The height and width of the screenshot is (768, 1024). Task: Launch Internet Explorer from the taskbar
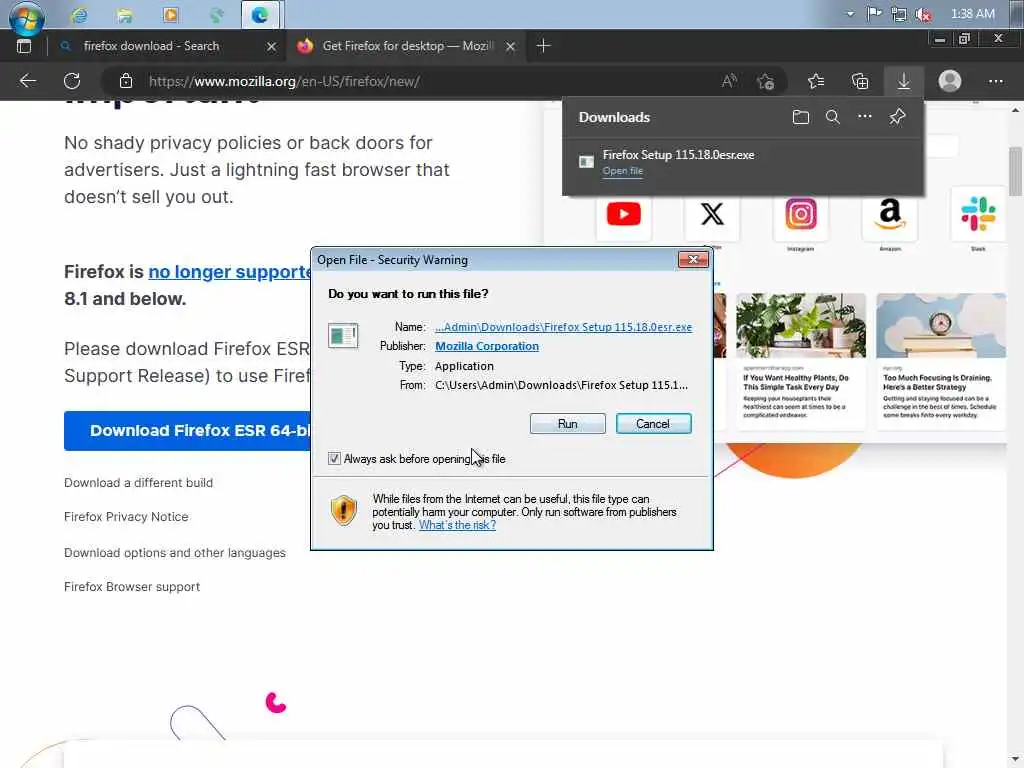coord(79,14)
